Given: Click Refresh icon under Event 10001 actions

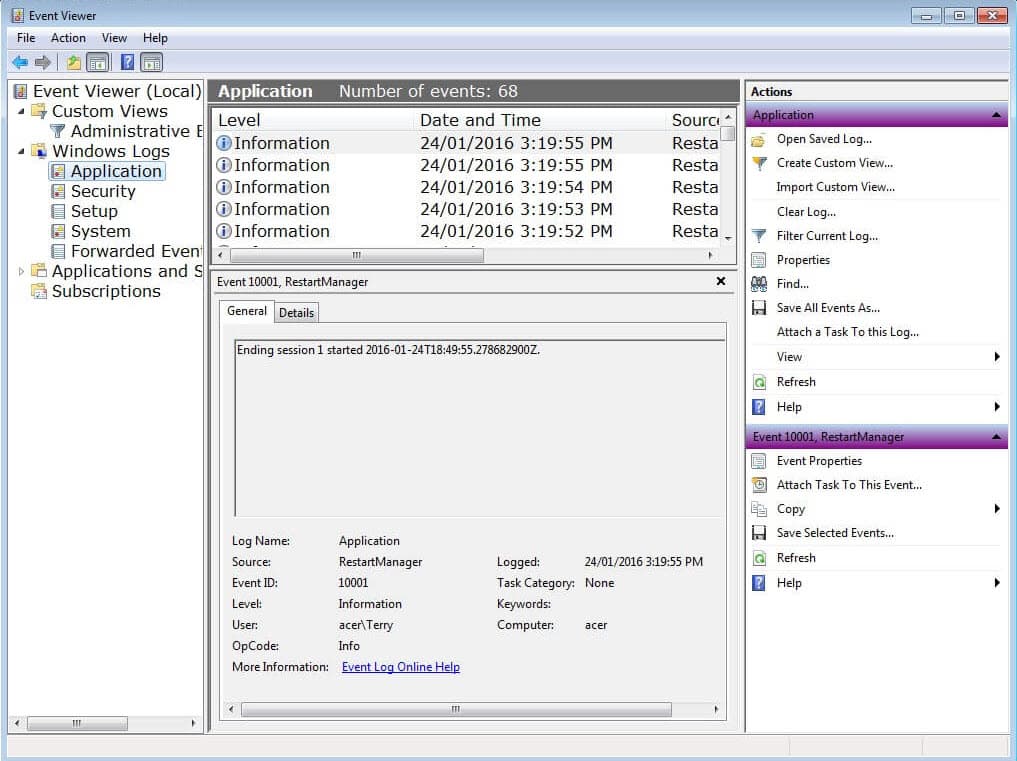Looking at the screenshot, I should click(759, 557).
